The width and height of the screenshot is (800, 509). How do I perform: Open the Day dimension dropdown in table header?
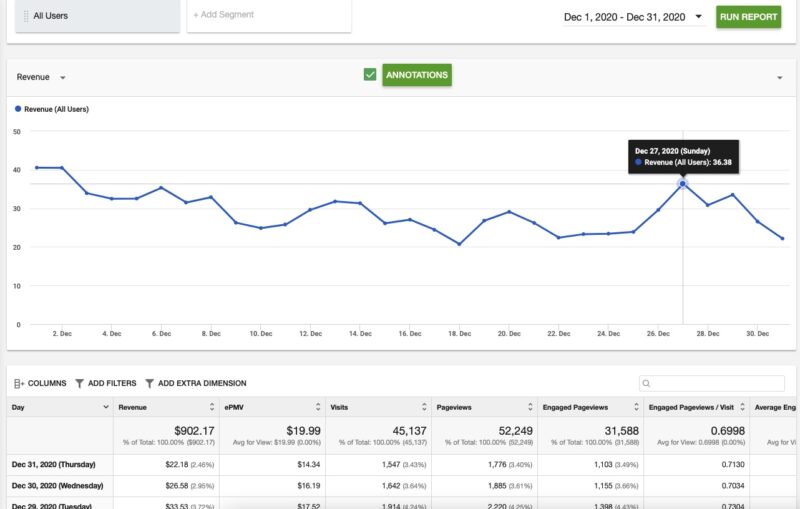(105, 407)
